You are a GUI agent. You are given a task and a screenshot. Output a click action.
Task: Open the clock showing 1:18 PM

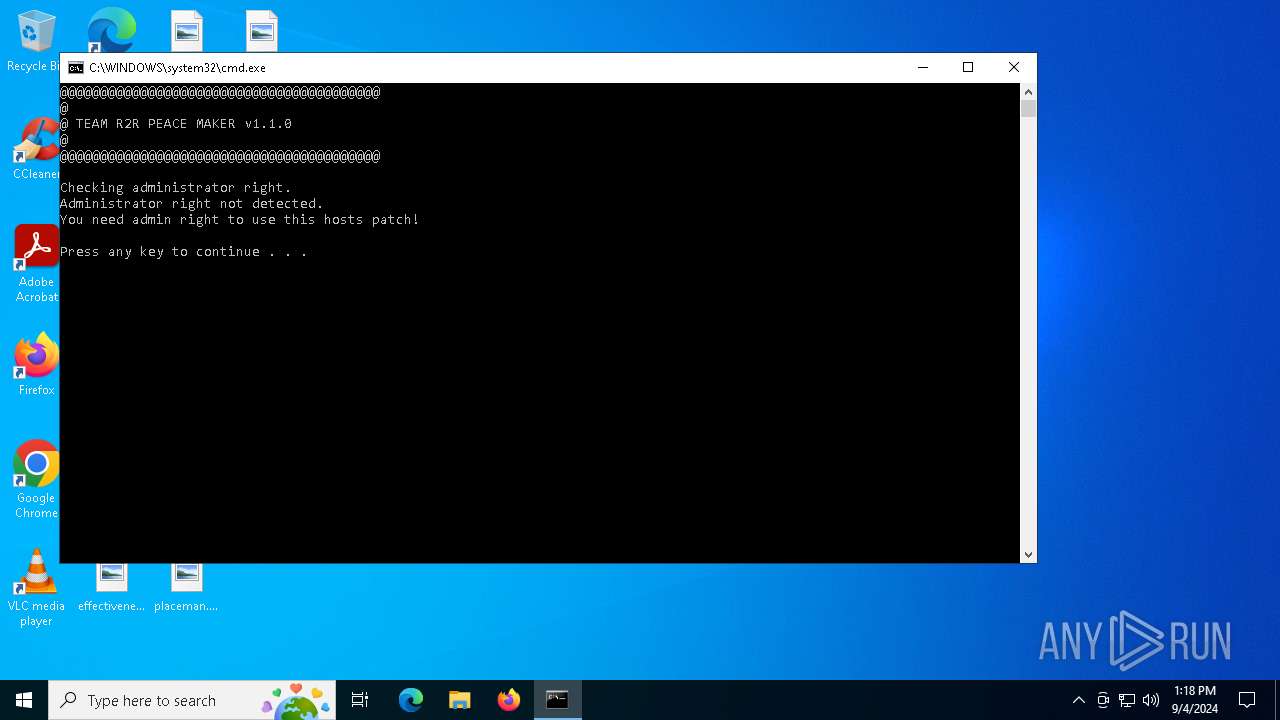[x=1195, y=700]
